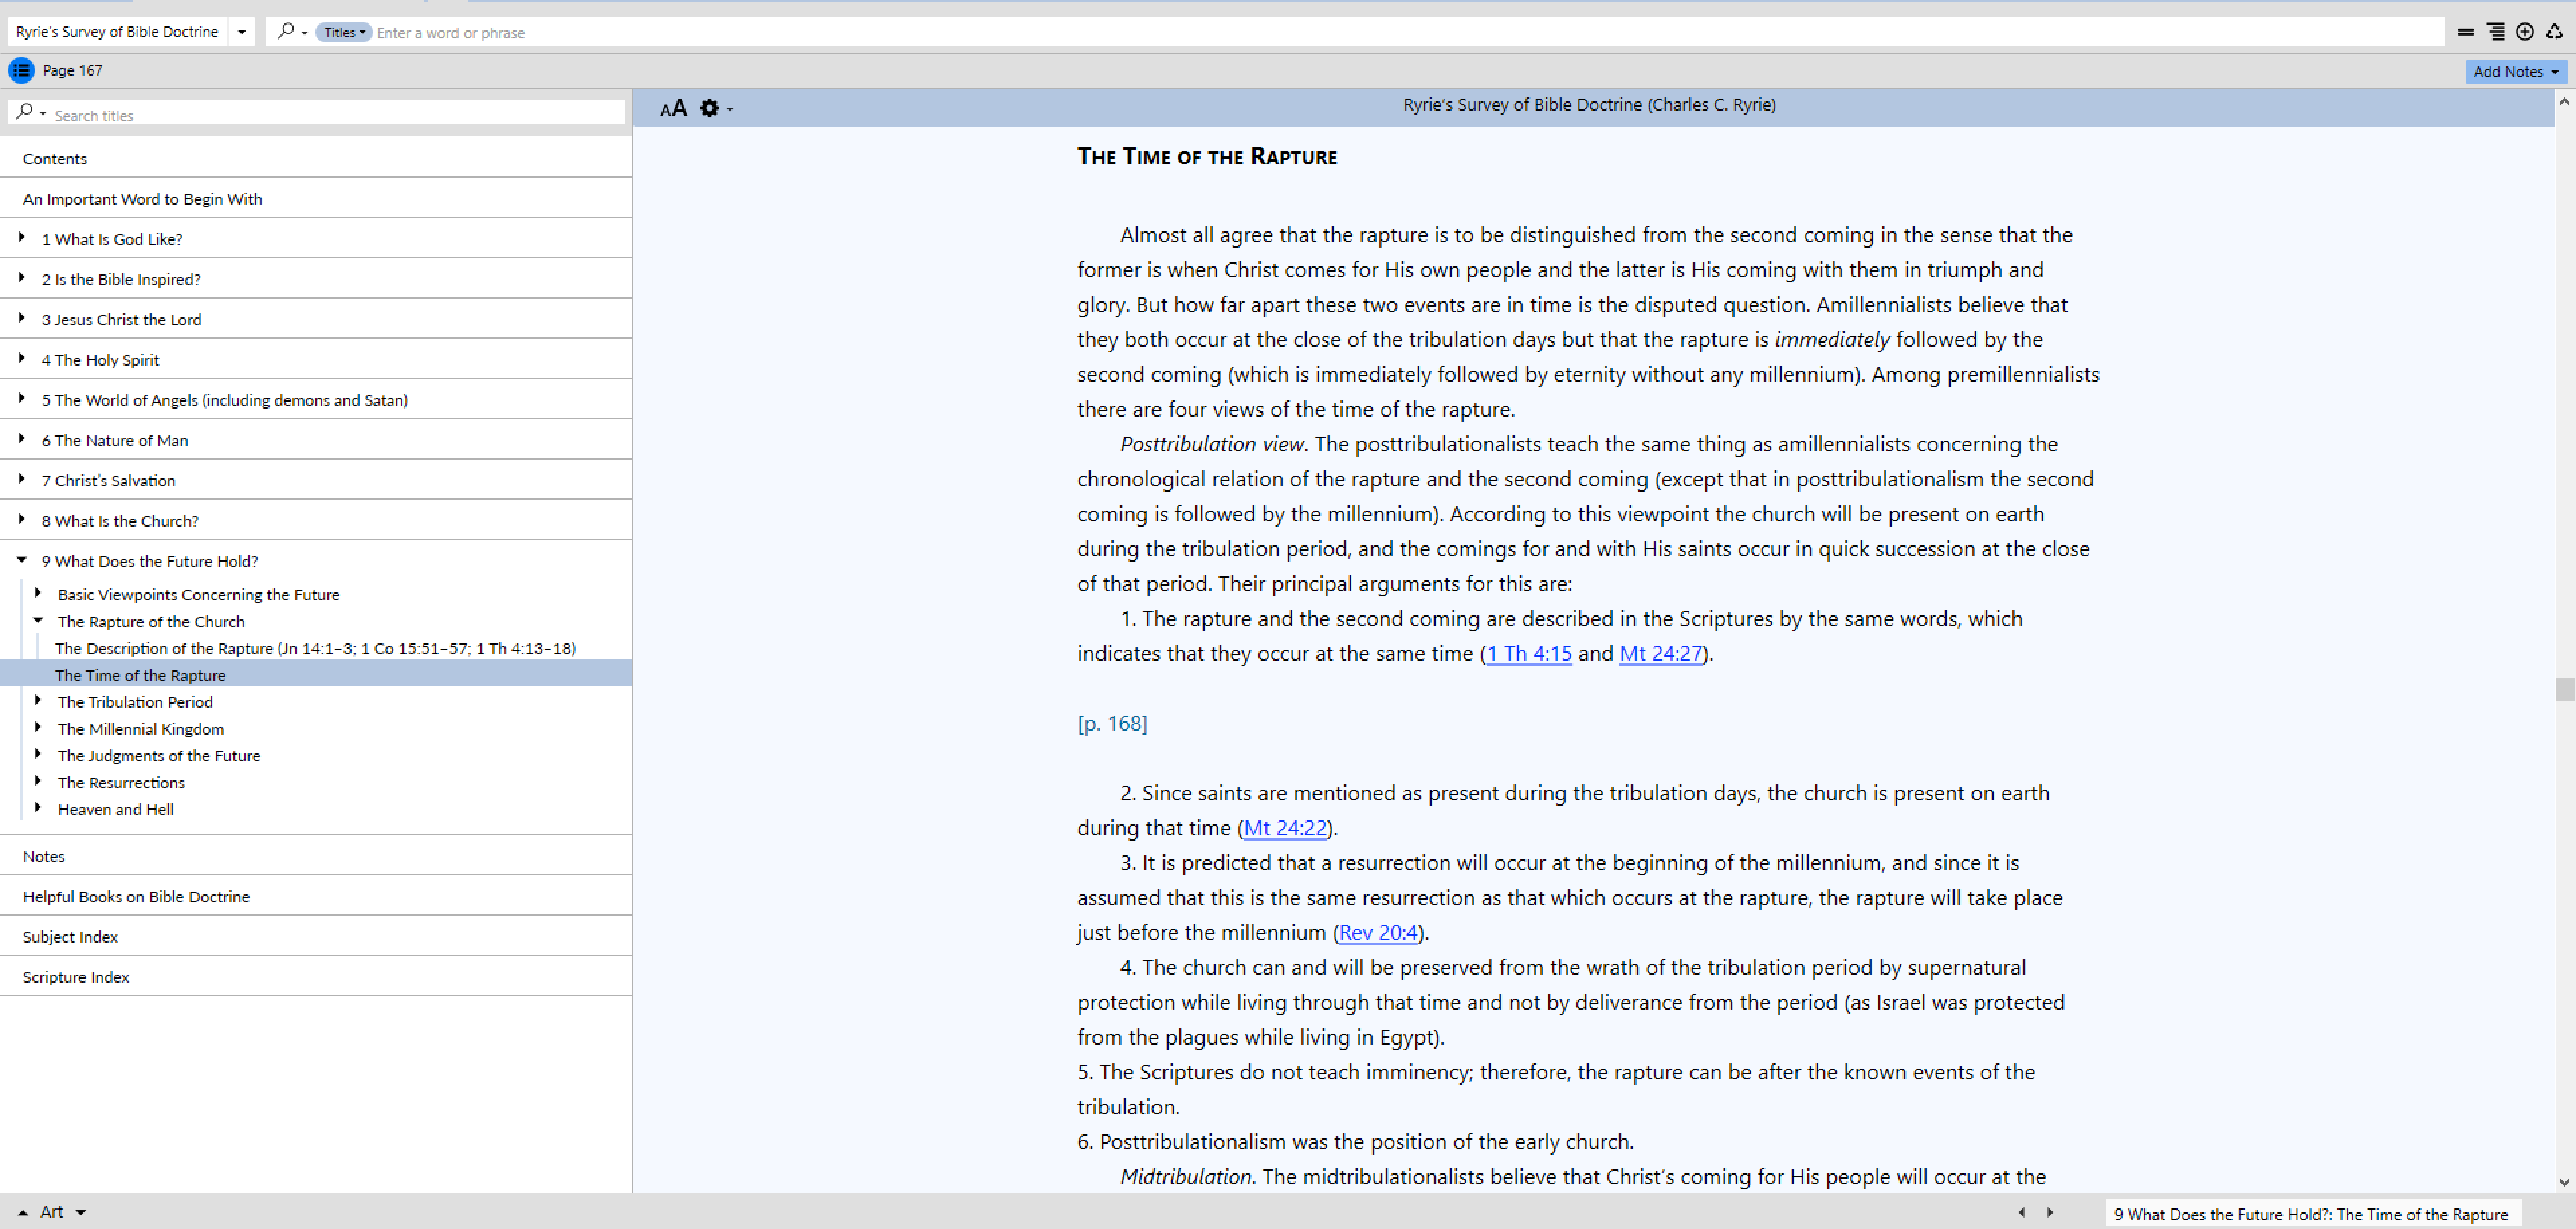Open the Subject Index entry
2576x1229 pixels.
pyautogui.click(x=316, y=936)
